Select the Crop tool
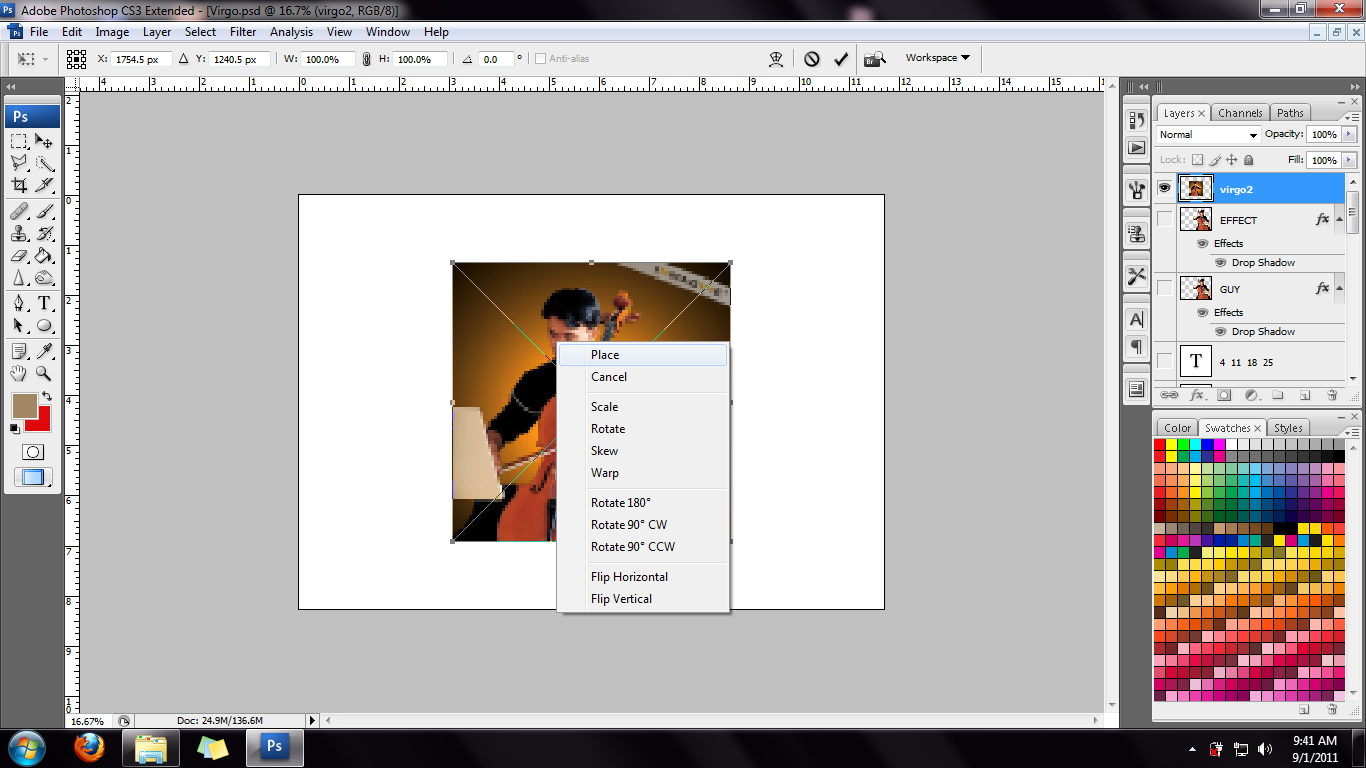1366x768 pixels. 19,185
